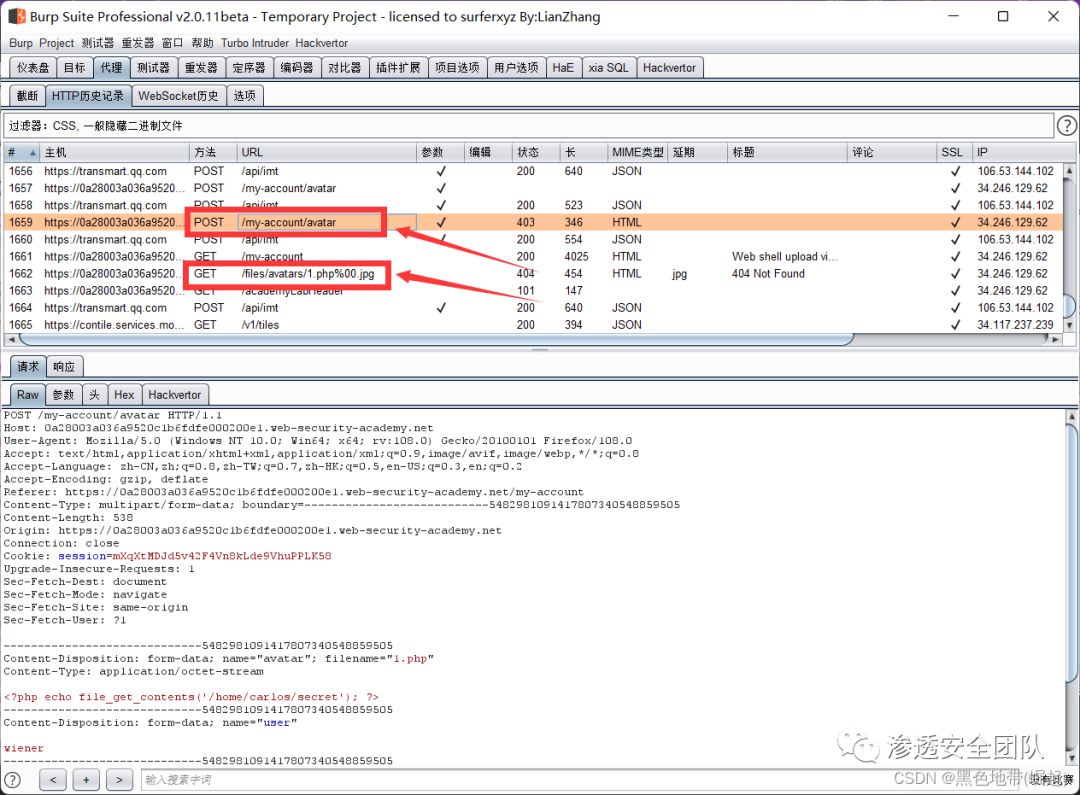Sort by the 方法 column header

213,152
